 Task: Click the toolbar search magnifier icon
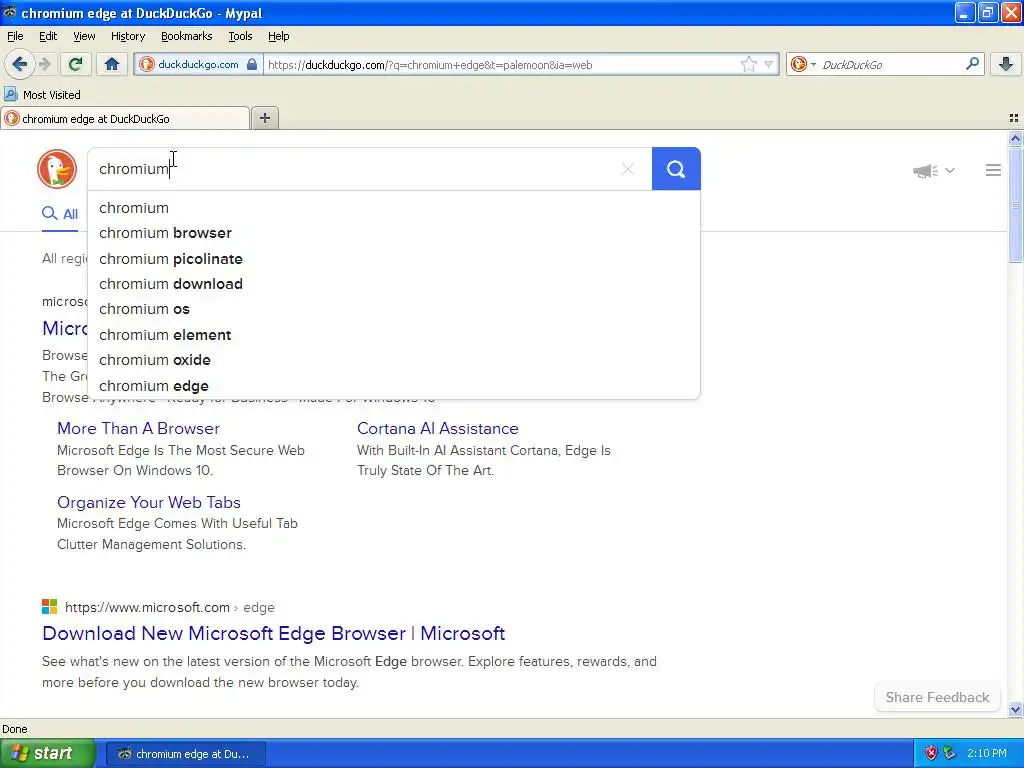[x=972, y=63]
